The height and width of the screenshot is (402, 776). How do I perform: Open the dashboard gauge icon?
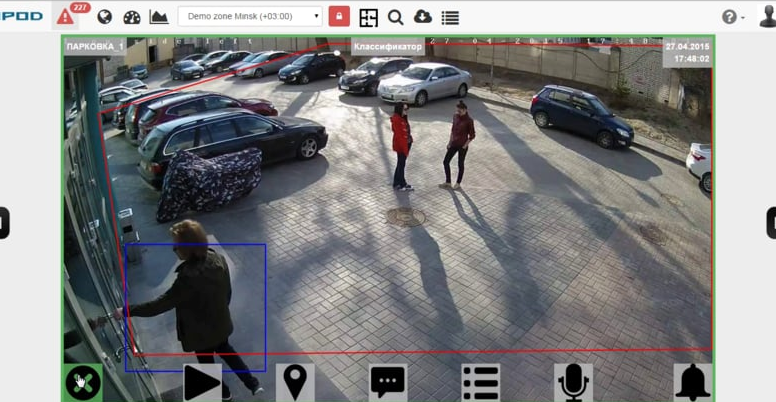pos(132,17)
